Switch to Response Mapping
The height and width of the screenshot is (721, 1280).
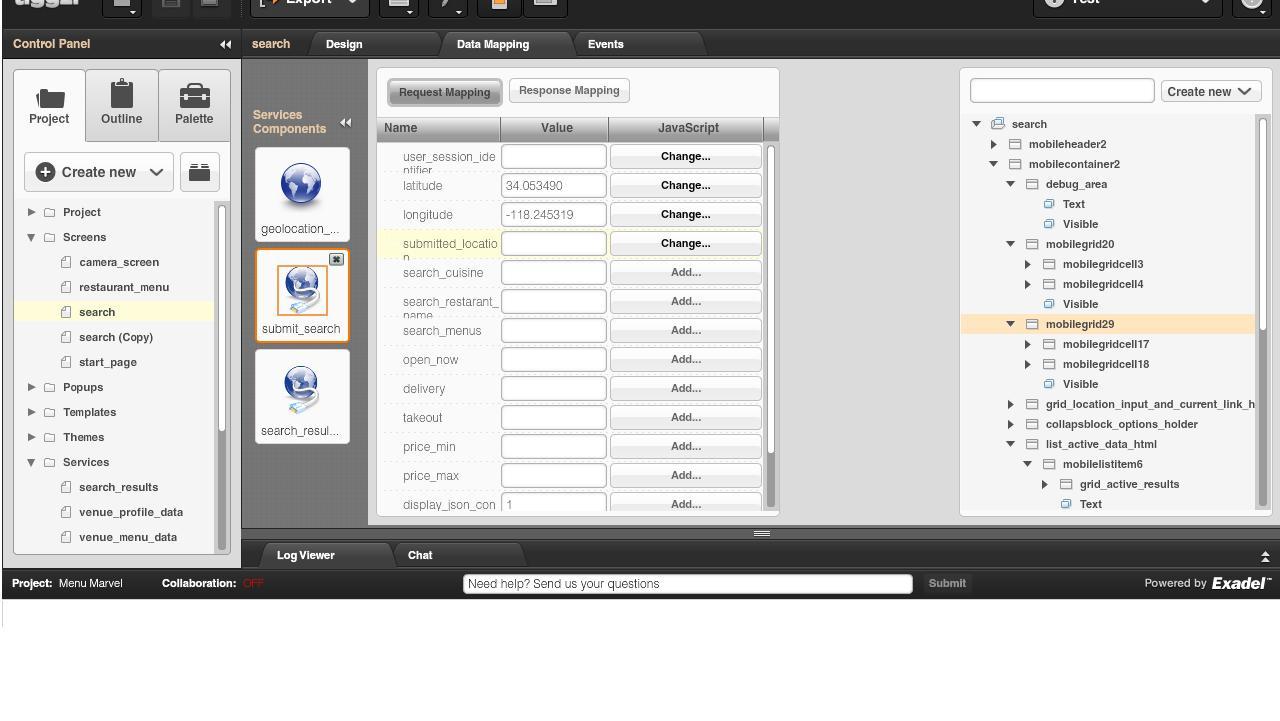(569, 91)
